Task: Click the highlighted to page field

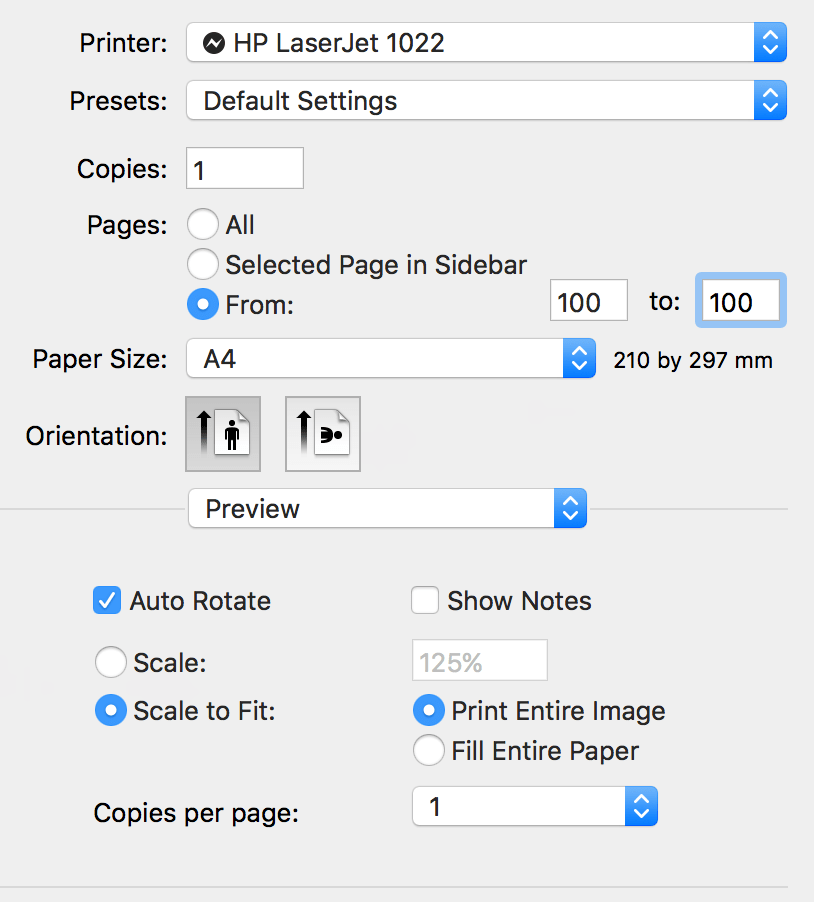Action: click(740, 300)
